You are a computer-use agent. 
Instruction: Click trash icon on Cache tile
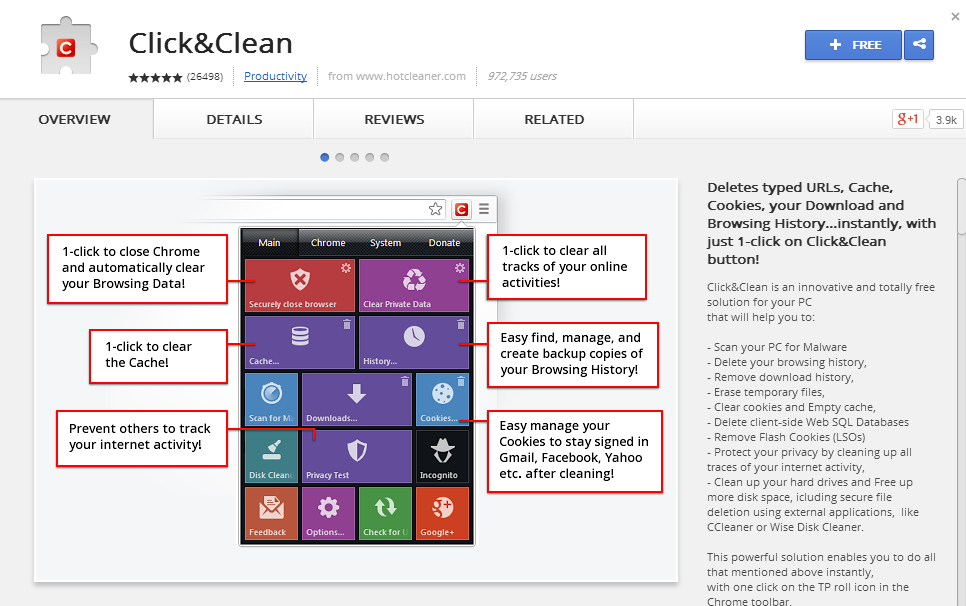tap(346, 324)
